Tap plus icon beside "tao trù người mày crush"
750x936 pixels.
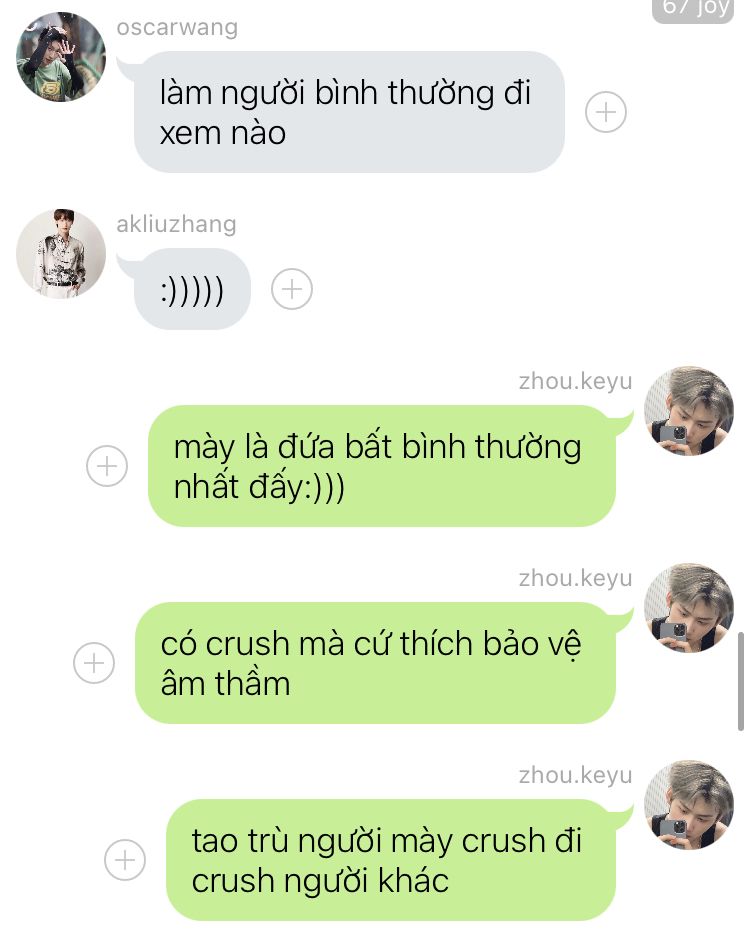125,860
